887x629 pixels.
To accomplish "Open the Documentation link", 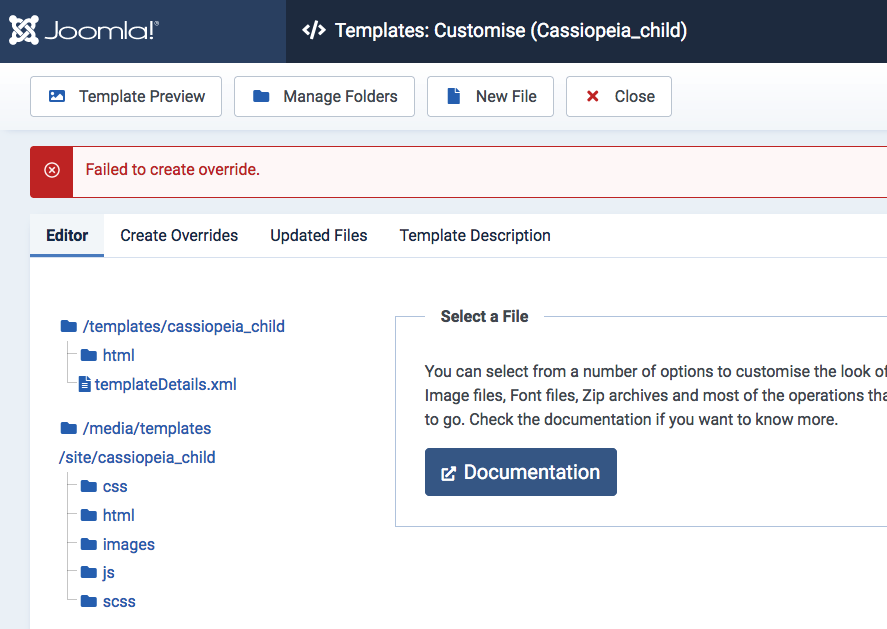I will tap(520, 472).
